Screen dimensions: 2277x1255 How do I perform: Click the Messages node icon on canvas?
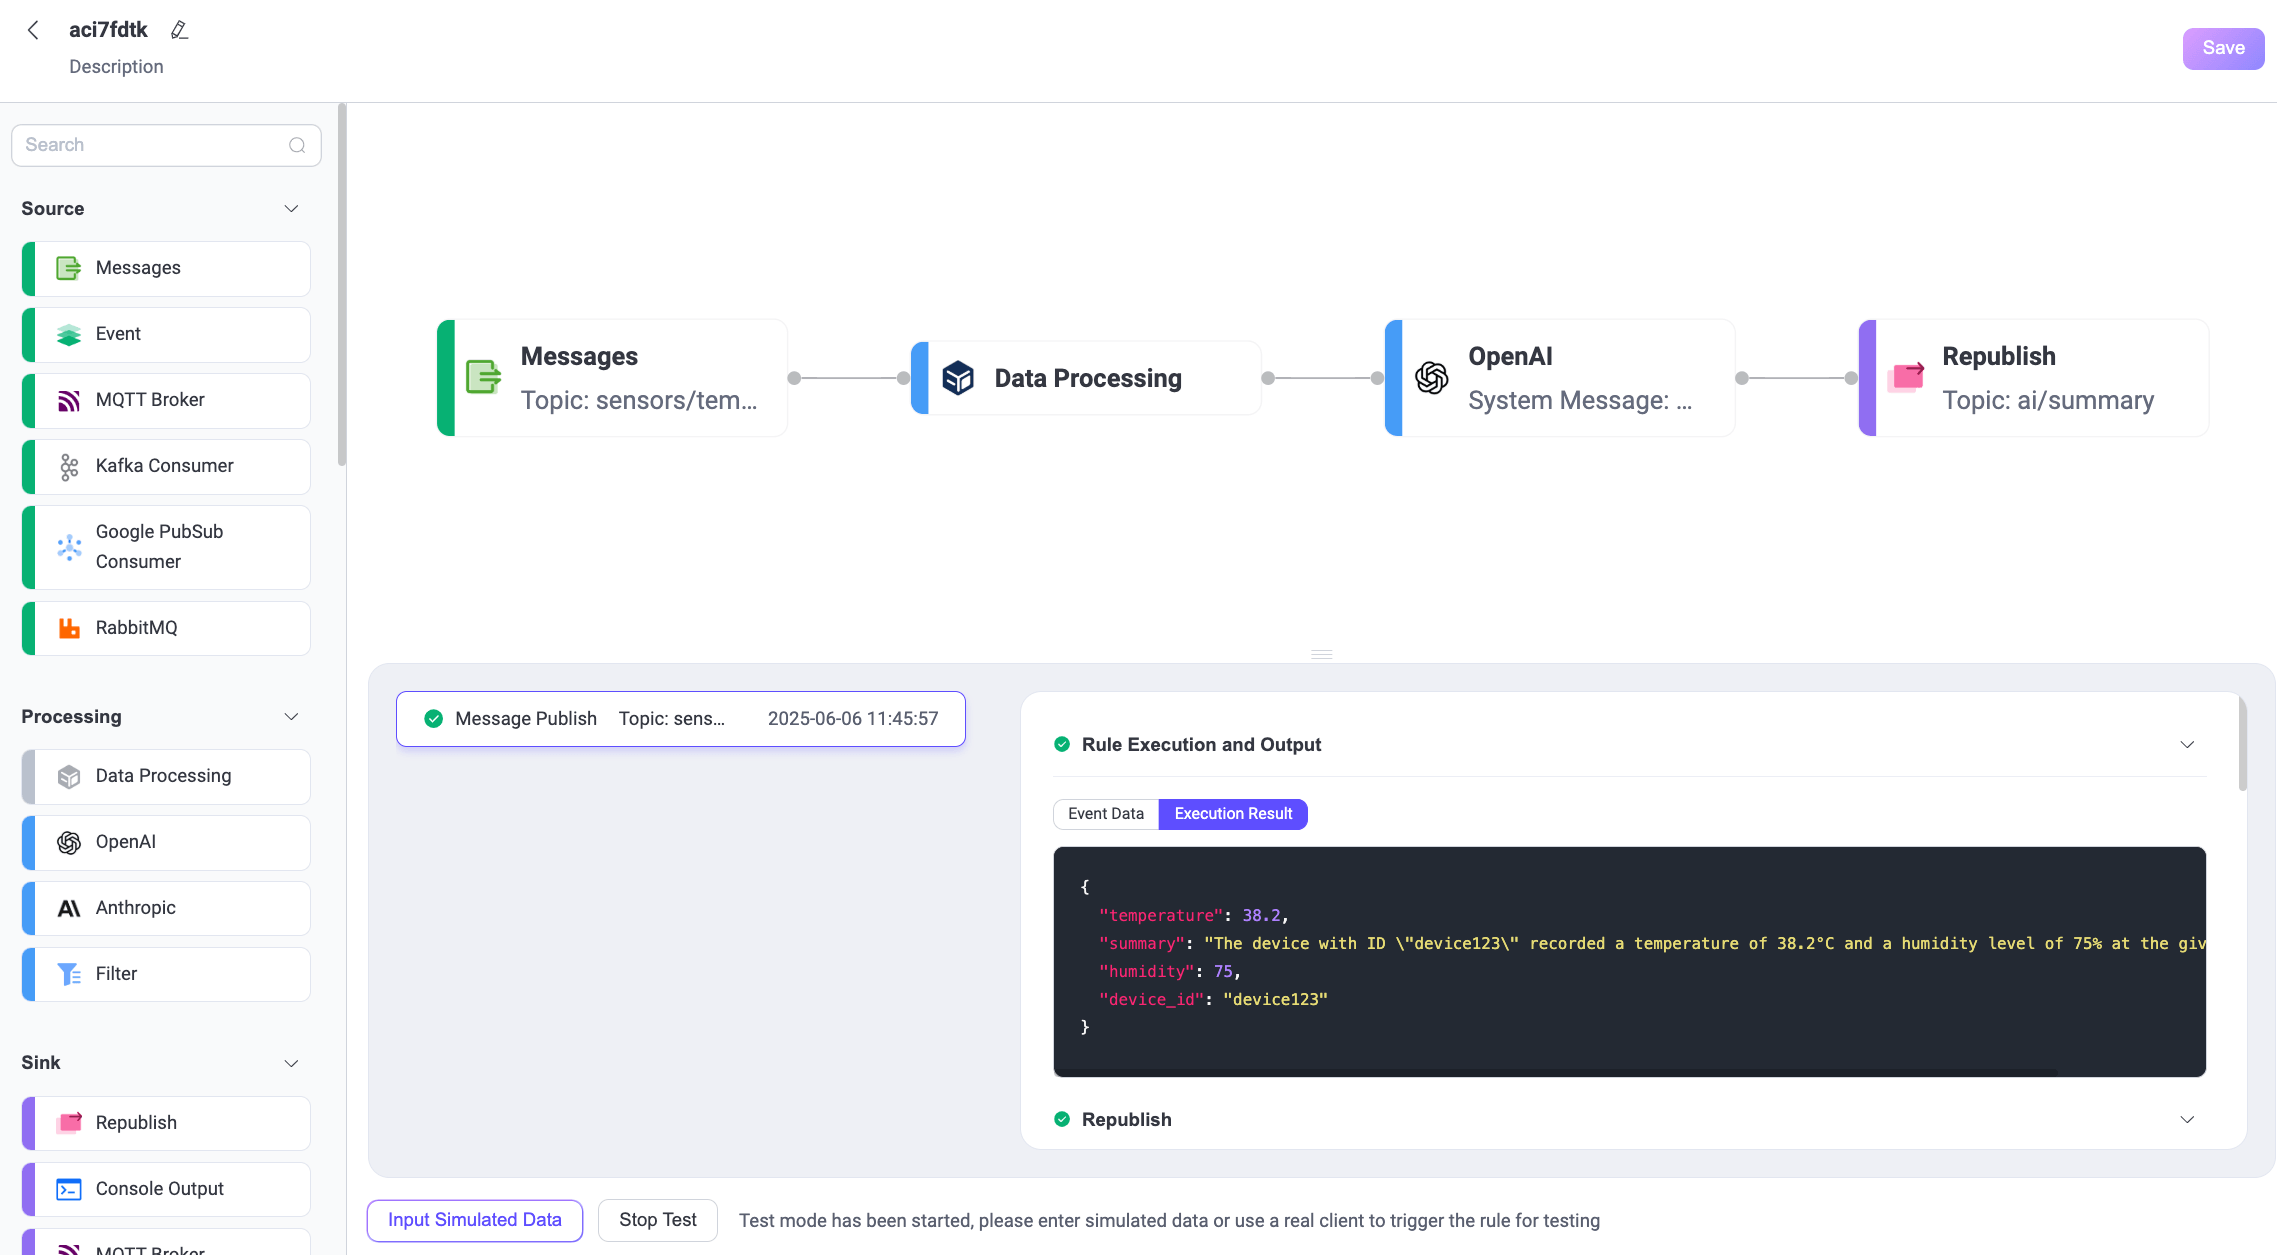483,378
